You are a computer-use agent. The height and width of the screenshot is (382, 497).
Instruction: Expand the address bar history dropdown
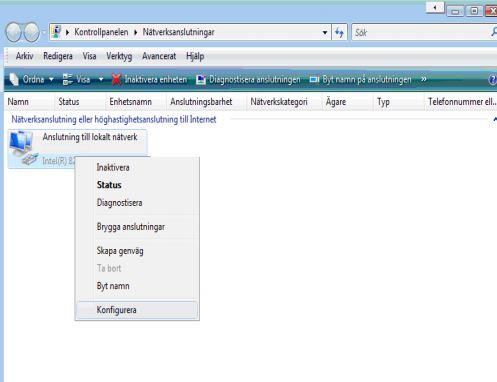[x=325, y=33]
